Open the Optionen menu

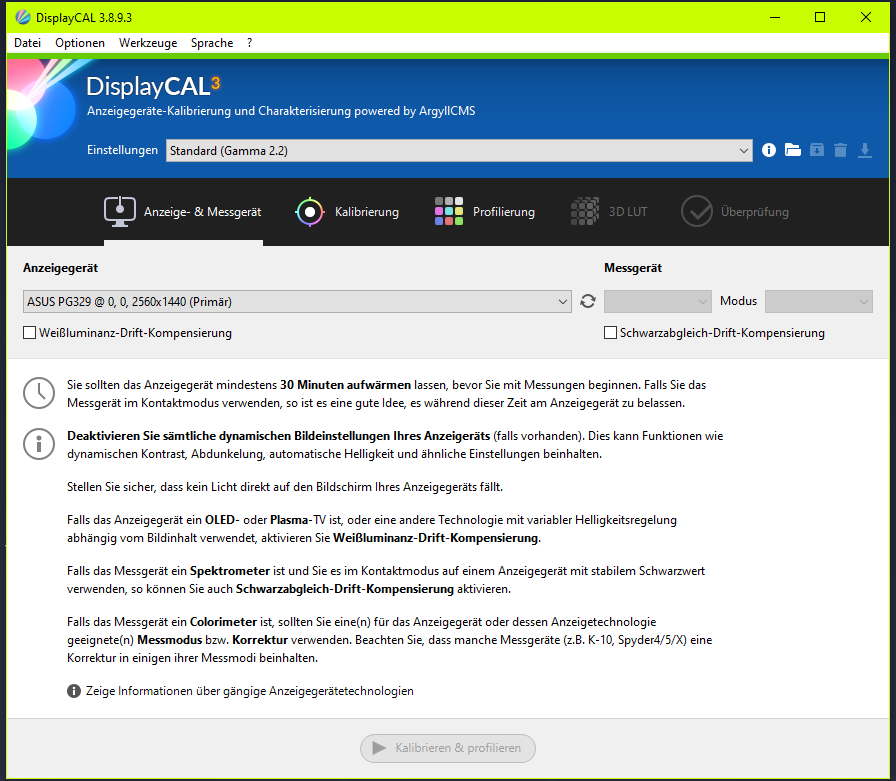[80, 43]
